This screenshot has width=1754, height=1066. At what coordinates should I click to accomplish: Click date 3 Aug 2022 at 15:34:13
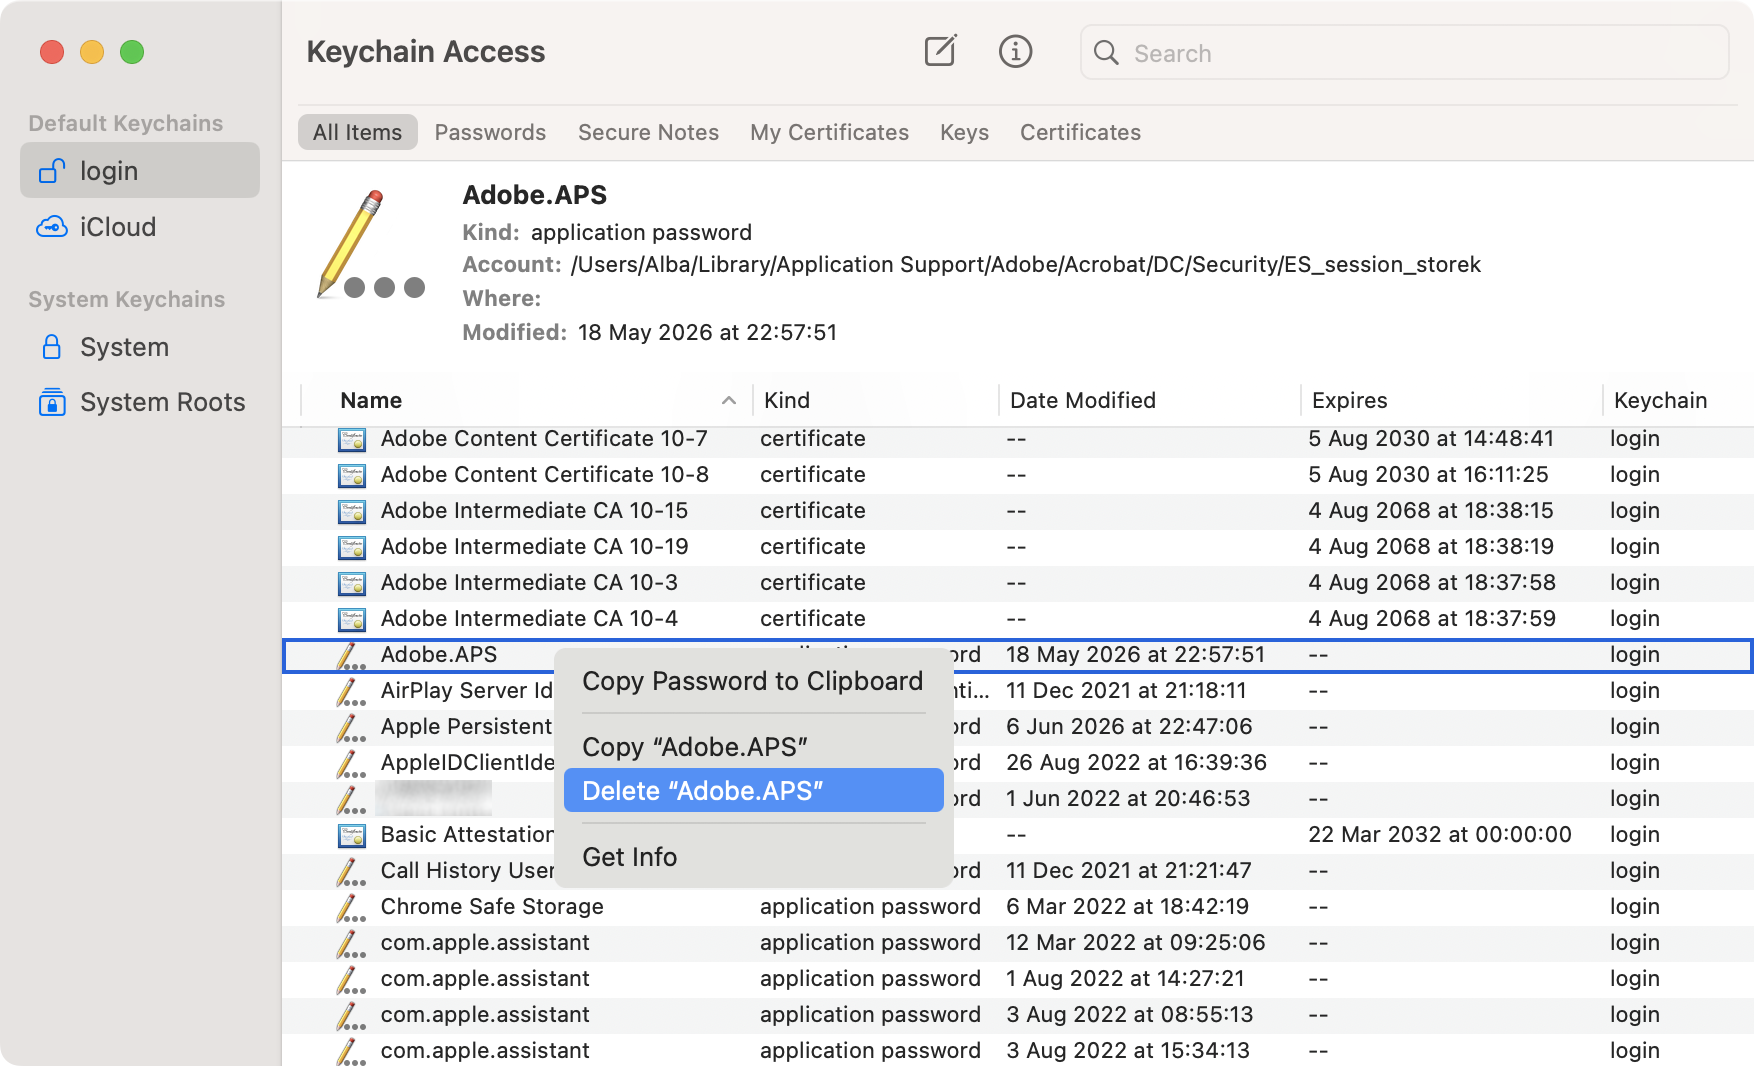(1128, 1051)
